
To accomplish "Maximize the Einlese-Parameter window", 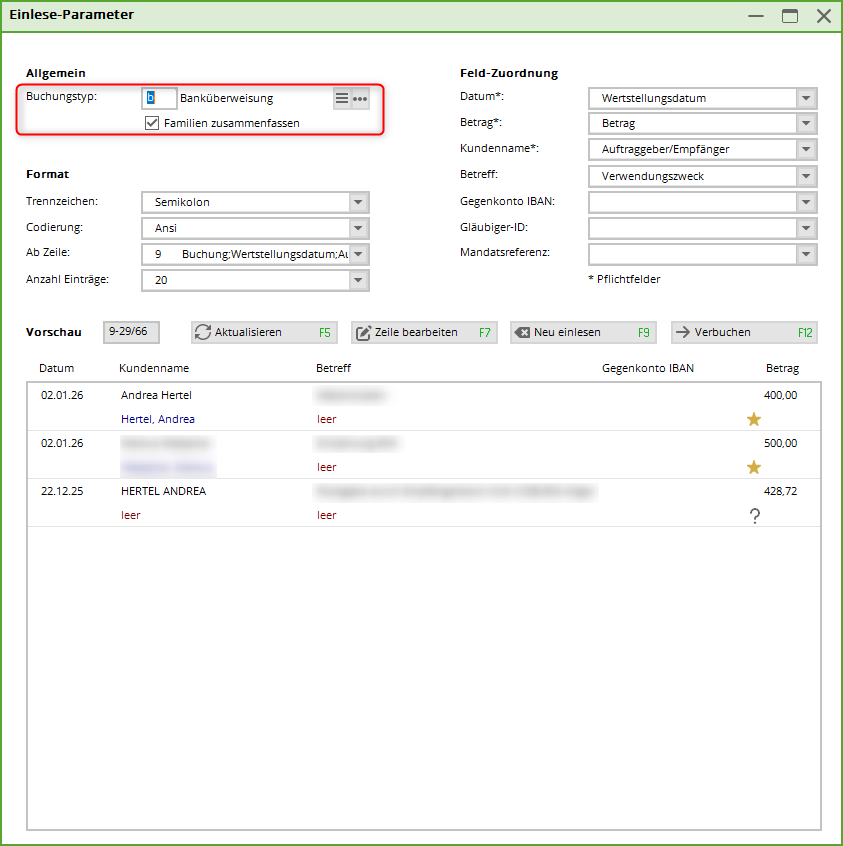I will [790, 16].
